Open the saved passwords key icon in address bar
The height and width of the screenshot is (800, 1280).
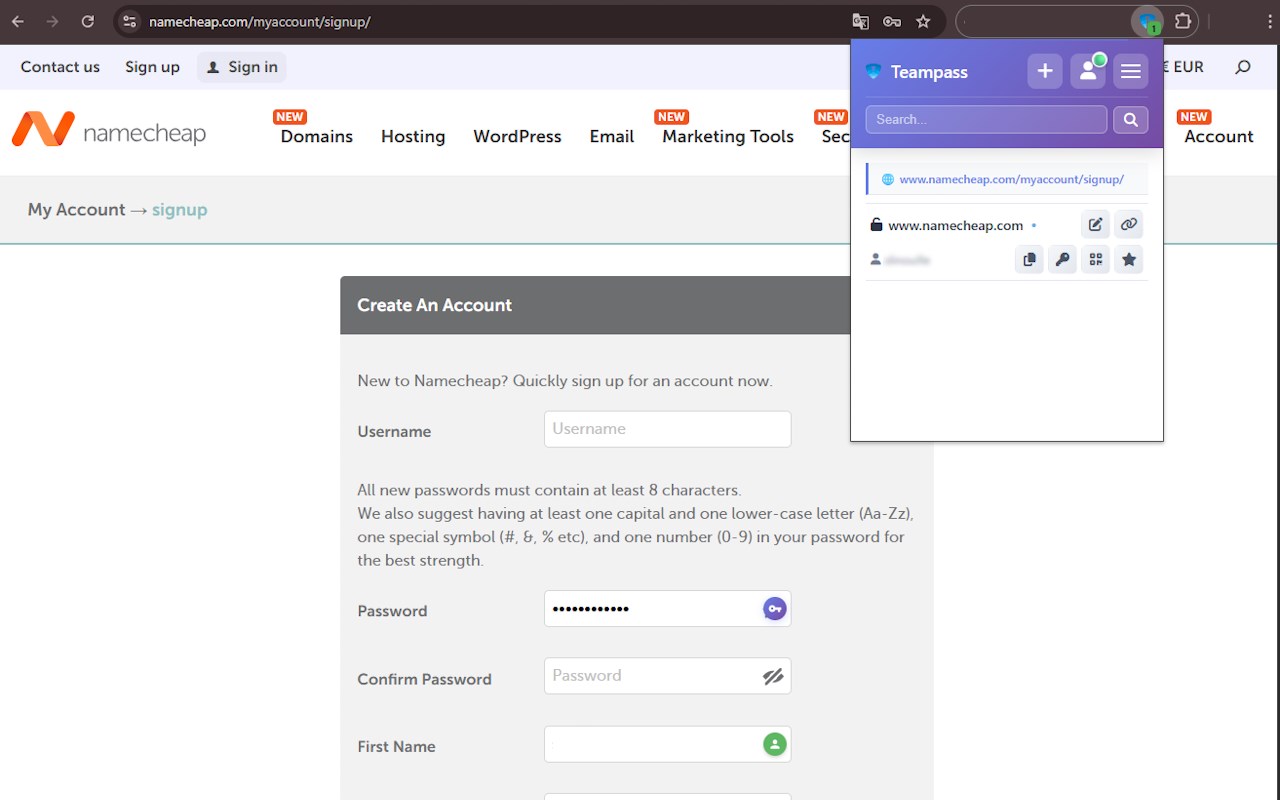892,21
